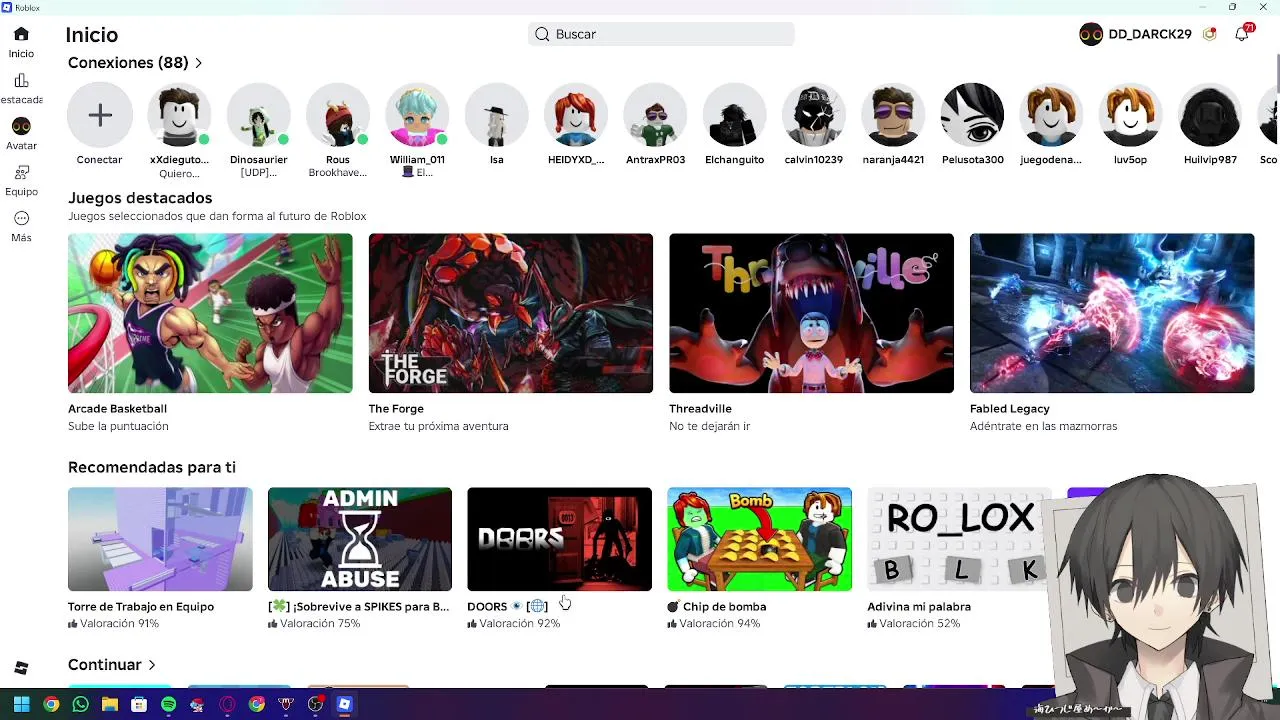1280x720 pixels.
Task: Open calvin10239 friend avatar
Action: 813,115
